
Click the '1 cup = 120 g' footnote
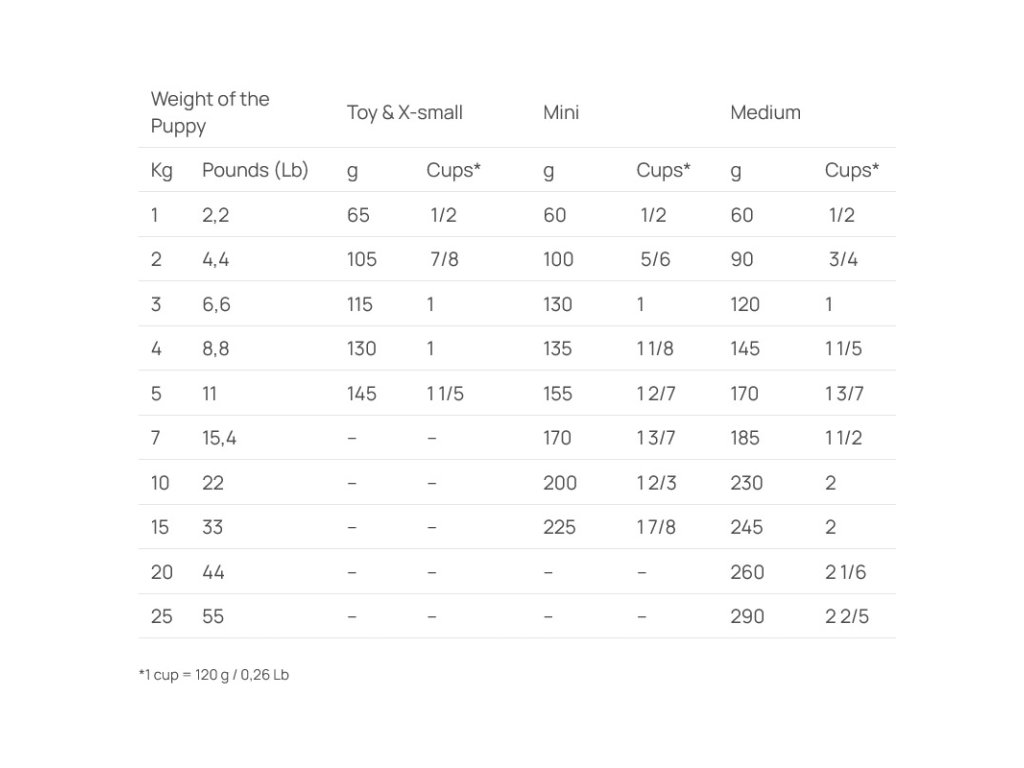(x=213, y=675)
